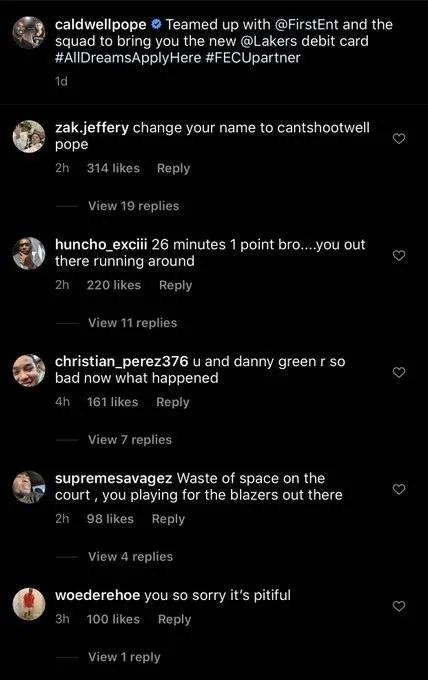This screenshot has width=428, height=680.
Task: Expand View 19 replies
Action: pyautogui.click(x=134, y=206)
